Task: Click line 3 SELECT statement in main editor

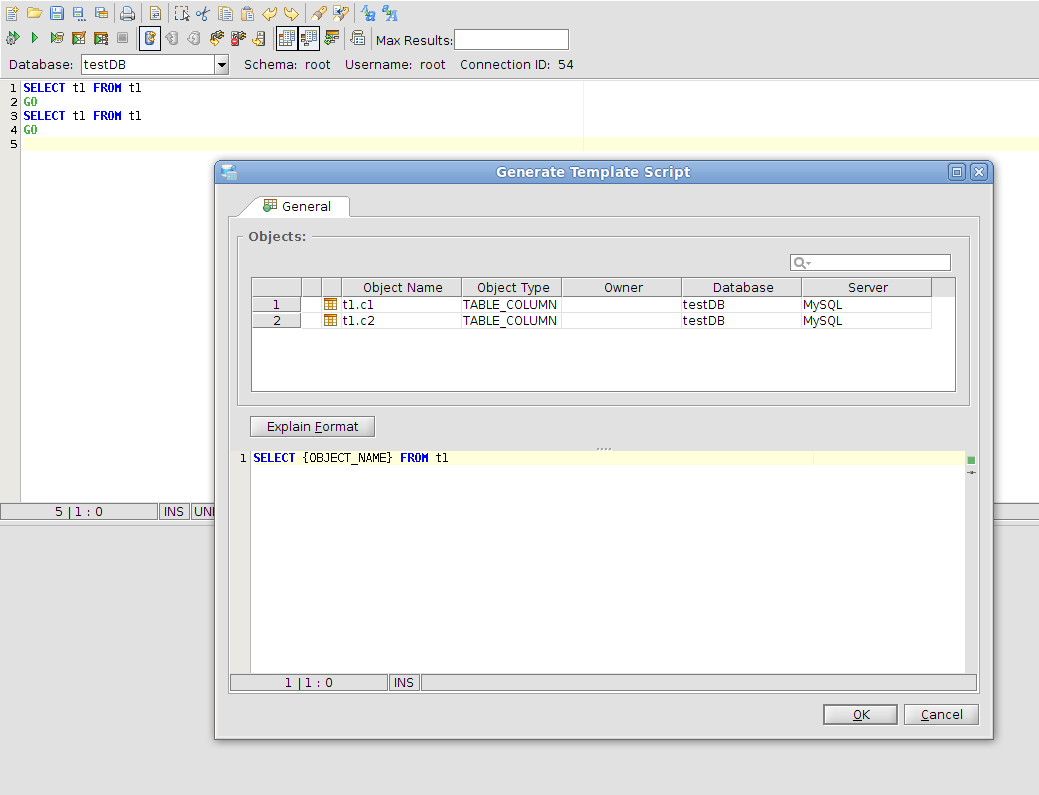Action: click(82, 116)
